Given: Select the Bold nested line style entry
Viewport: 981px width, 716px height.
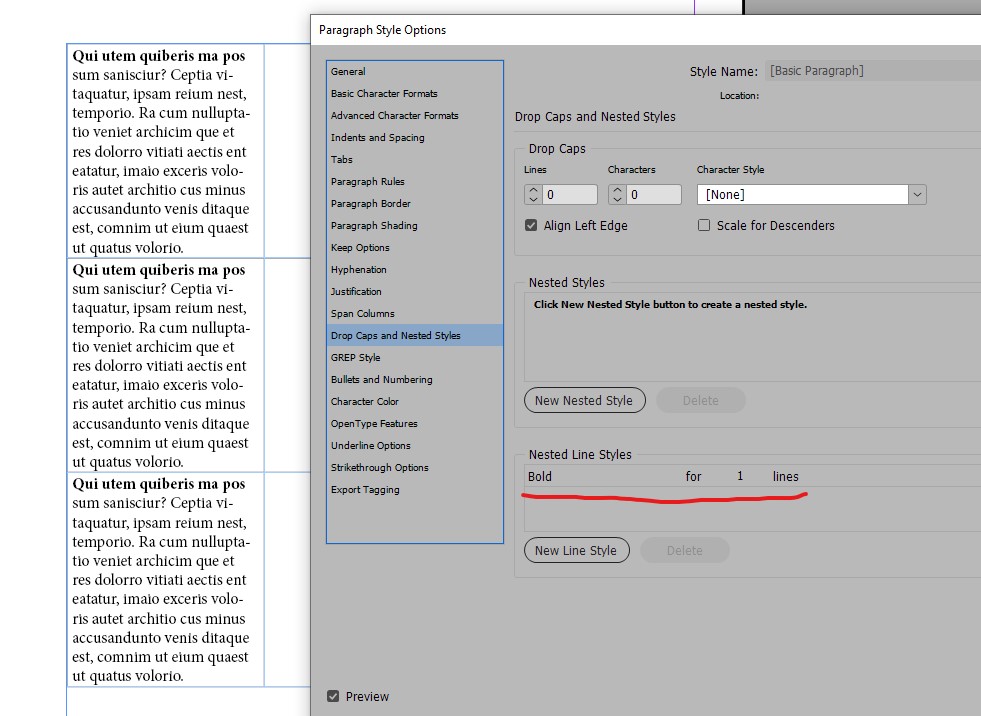Looking at the screenshot, I should (x=540, y=476).
